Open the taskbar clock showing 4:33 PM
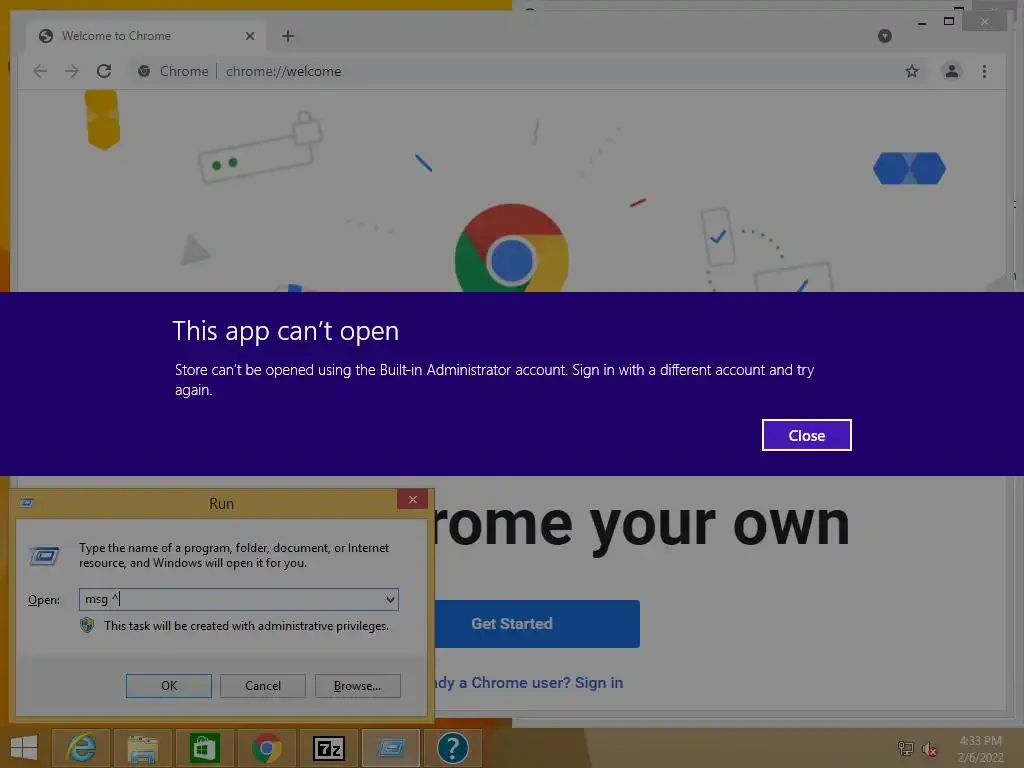 [x=980, y=749]
